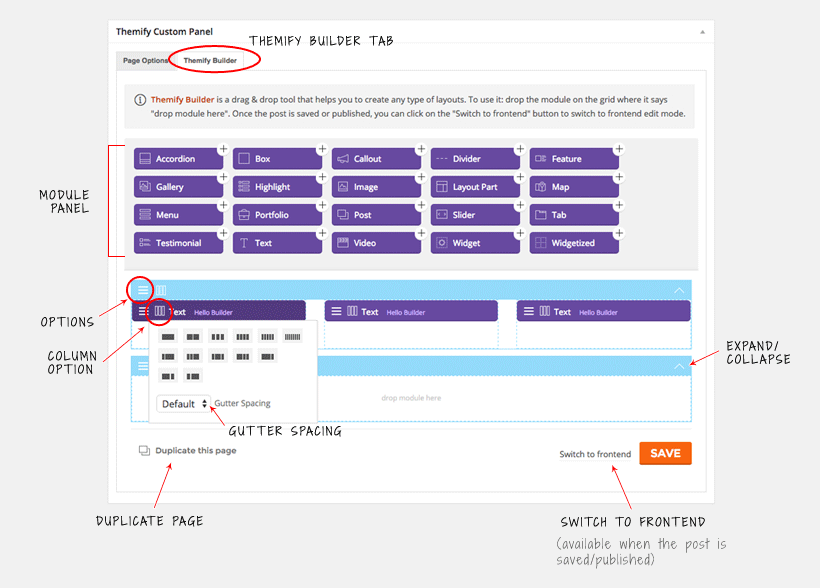Select the Text module in the module panel
The image size is (820, 588).
(x=277, y=243)
